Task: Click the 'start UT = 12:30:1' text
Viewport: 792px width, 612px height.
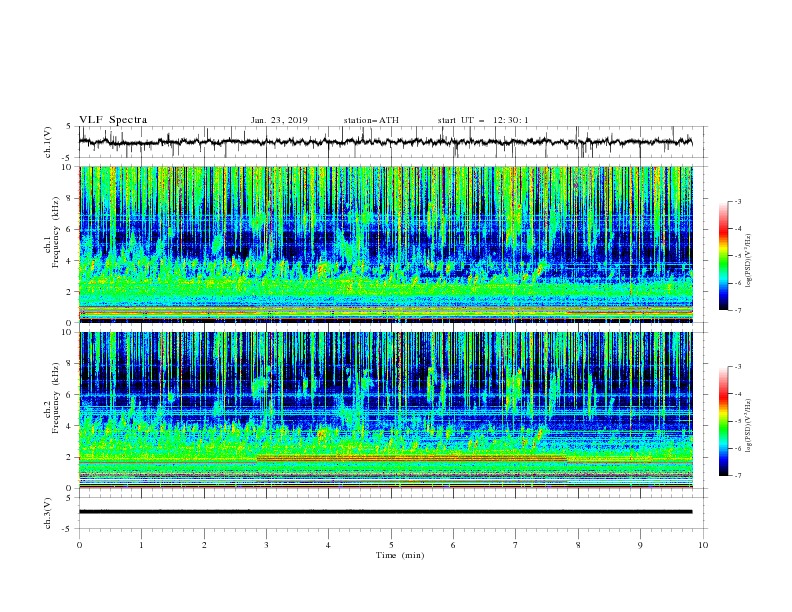Action: click(x=483, y=120)
